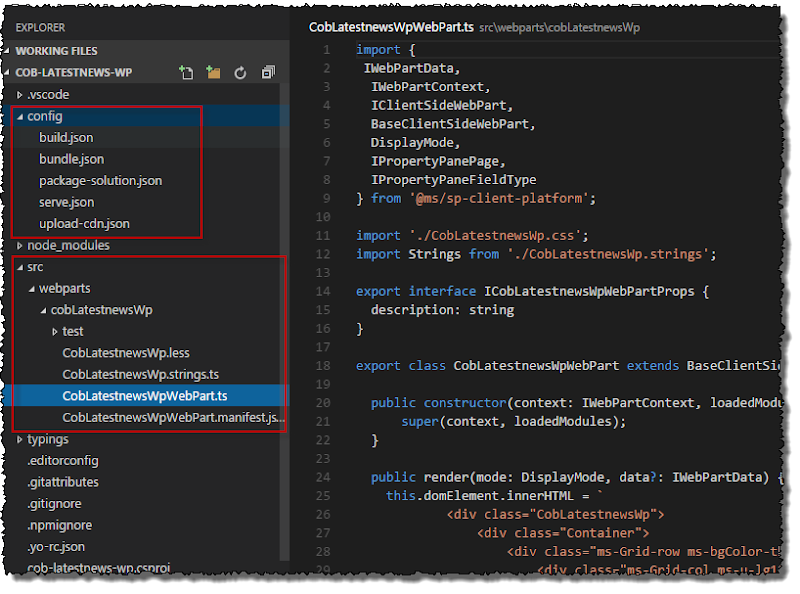Collapse the WORKING FILES section
The image size is (800, 594).
pos(7,51)
